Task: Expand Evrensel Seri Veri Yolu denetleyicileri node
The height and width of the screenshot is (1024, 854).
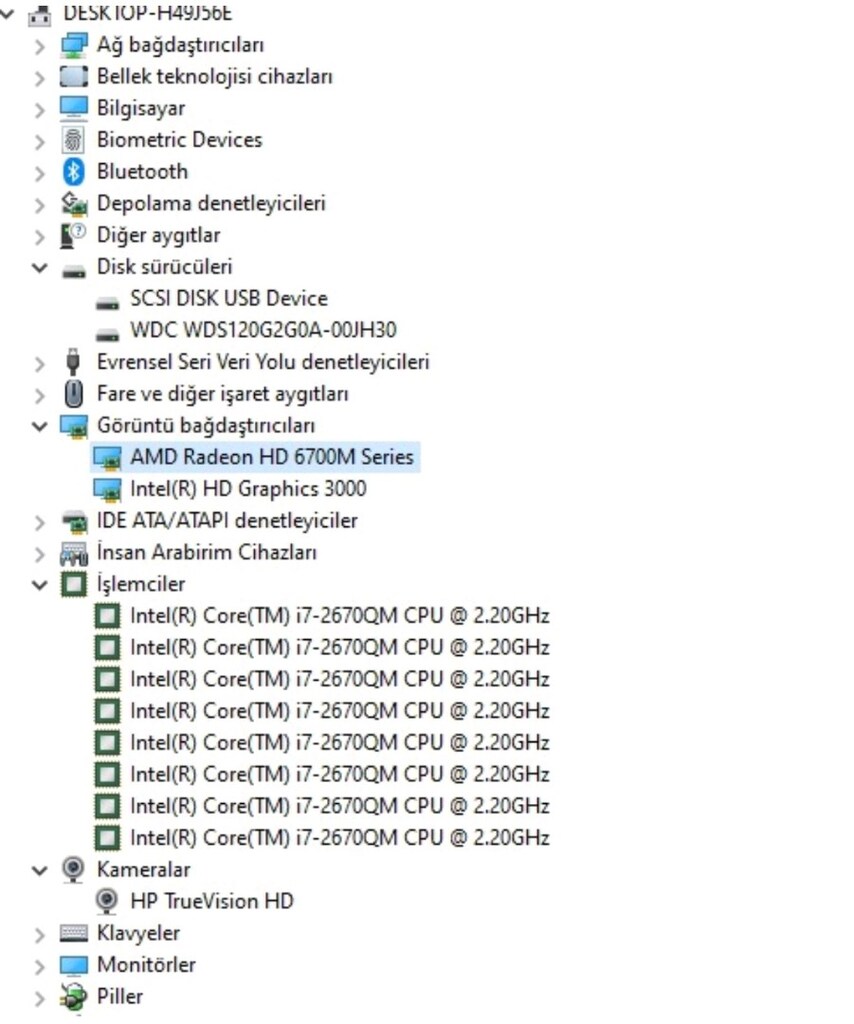Action: 40,363
